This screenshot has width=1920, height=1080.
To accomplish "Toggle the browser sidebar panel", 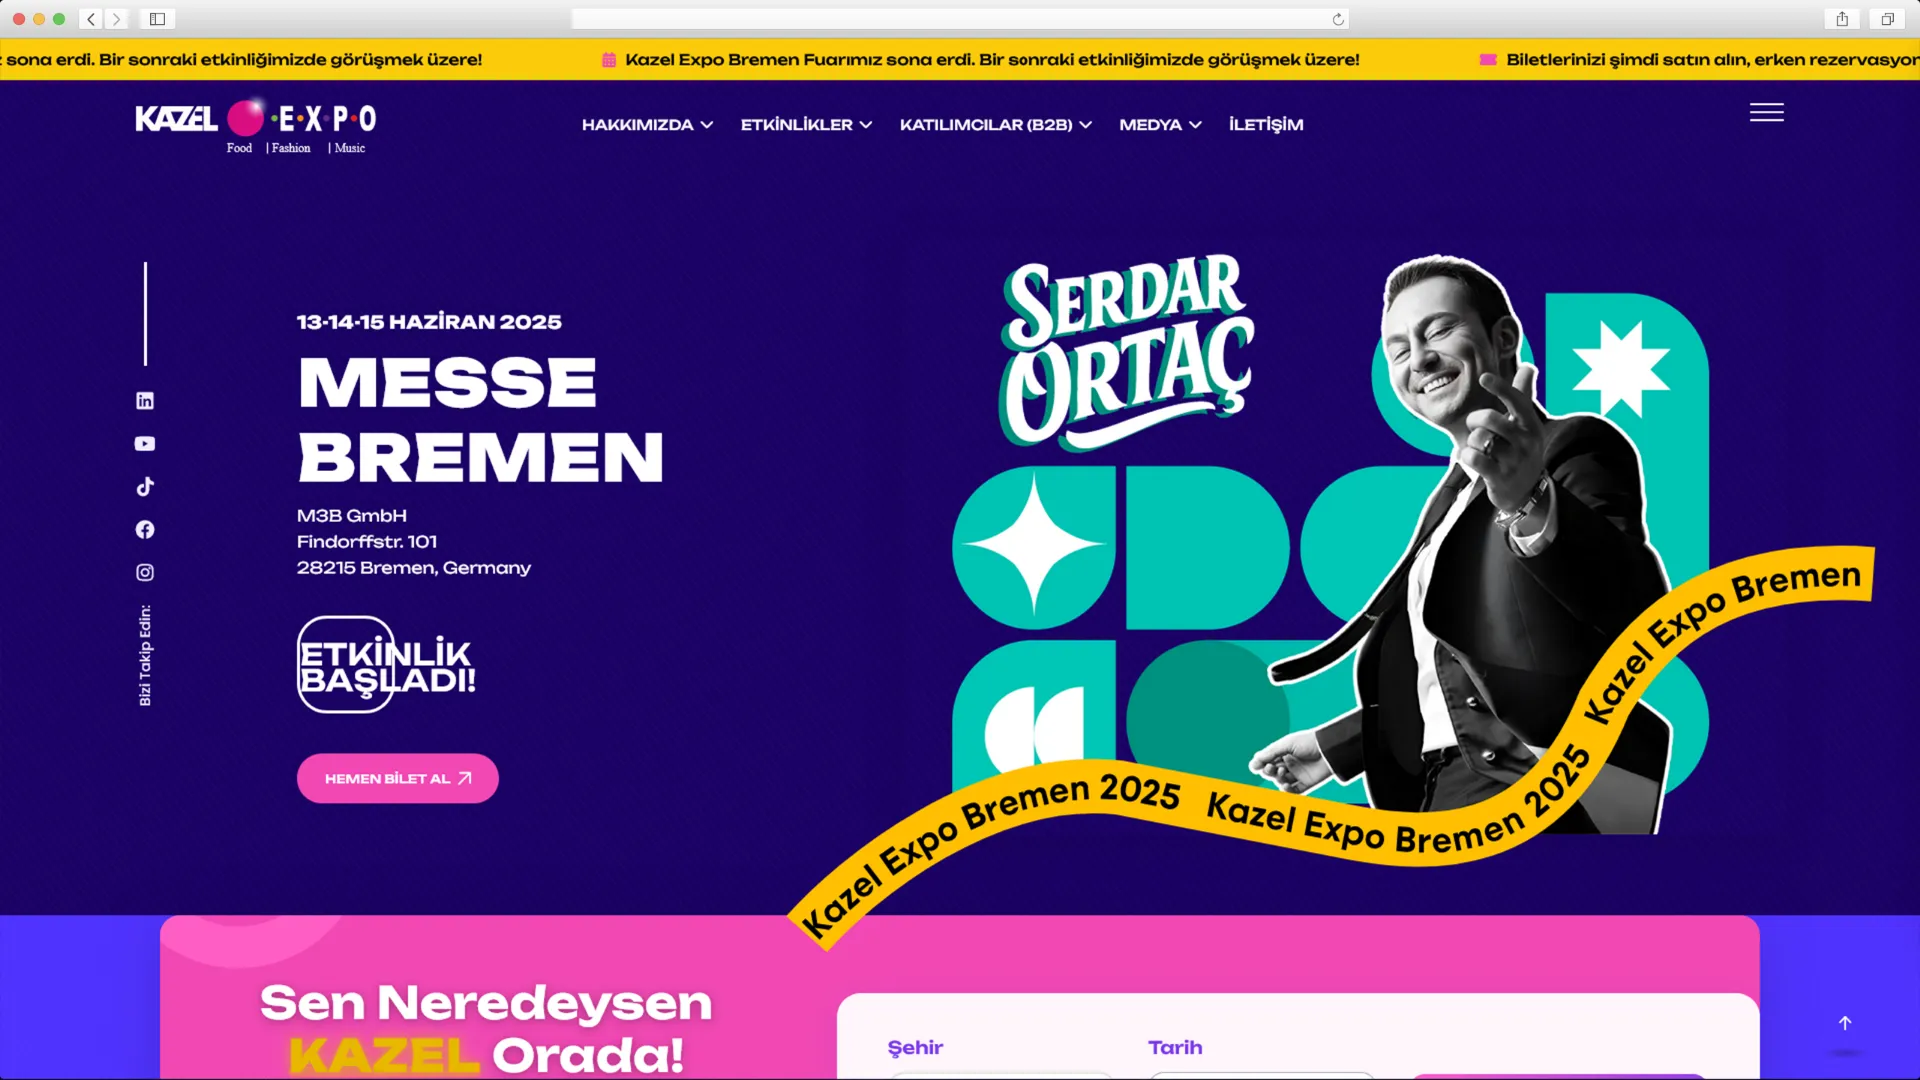I will click(157, 19).
